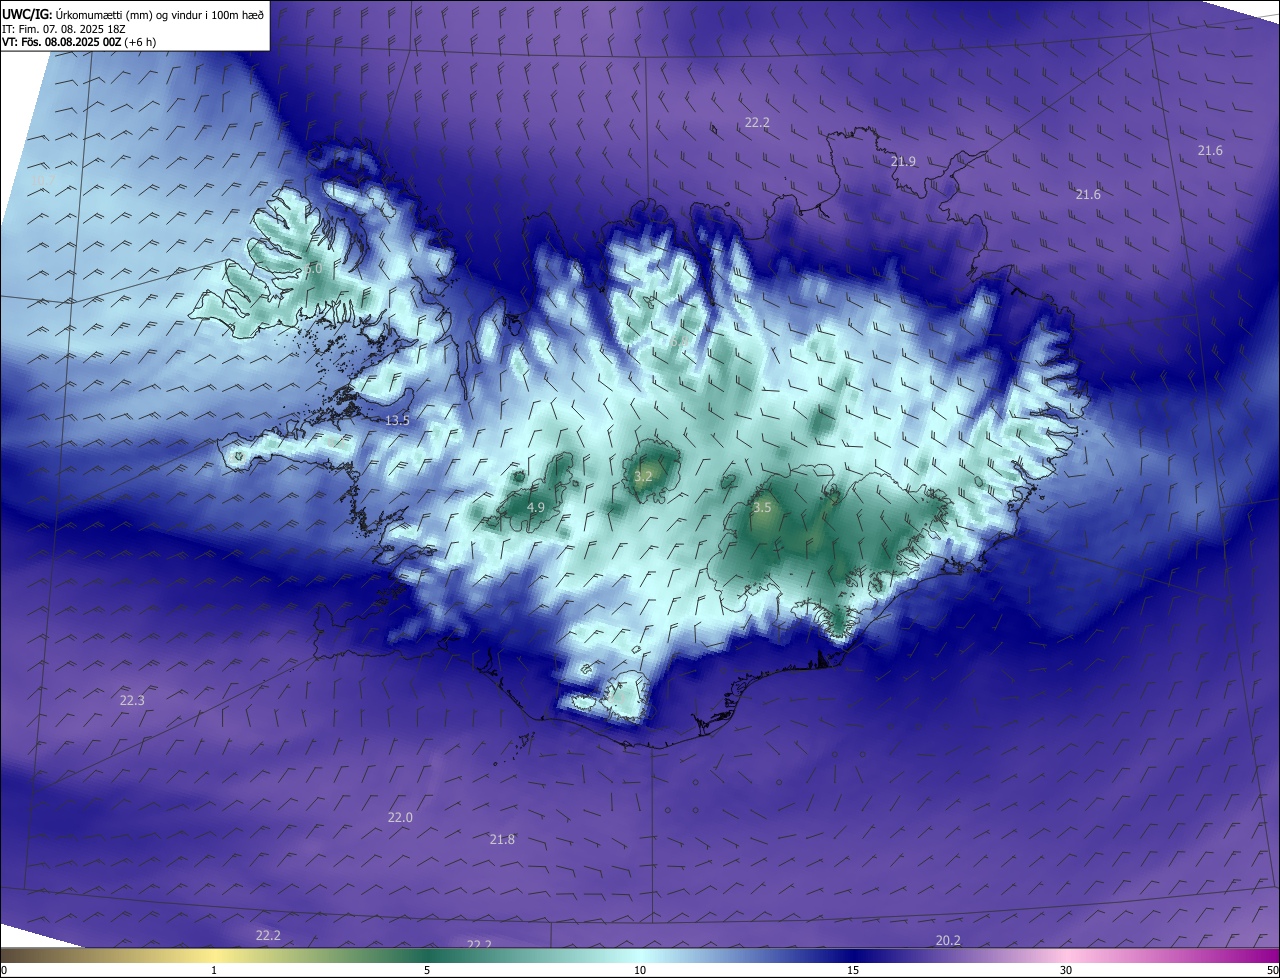The width and height of the screenshot is (1280, 978).
Task: Click the 22.0 value label over the ocean
Action: 400,817
